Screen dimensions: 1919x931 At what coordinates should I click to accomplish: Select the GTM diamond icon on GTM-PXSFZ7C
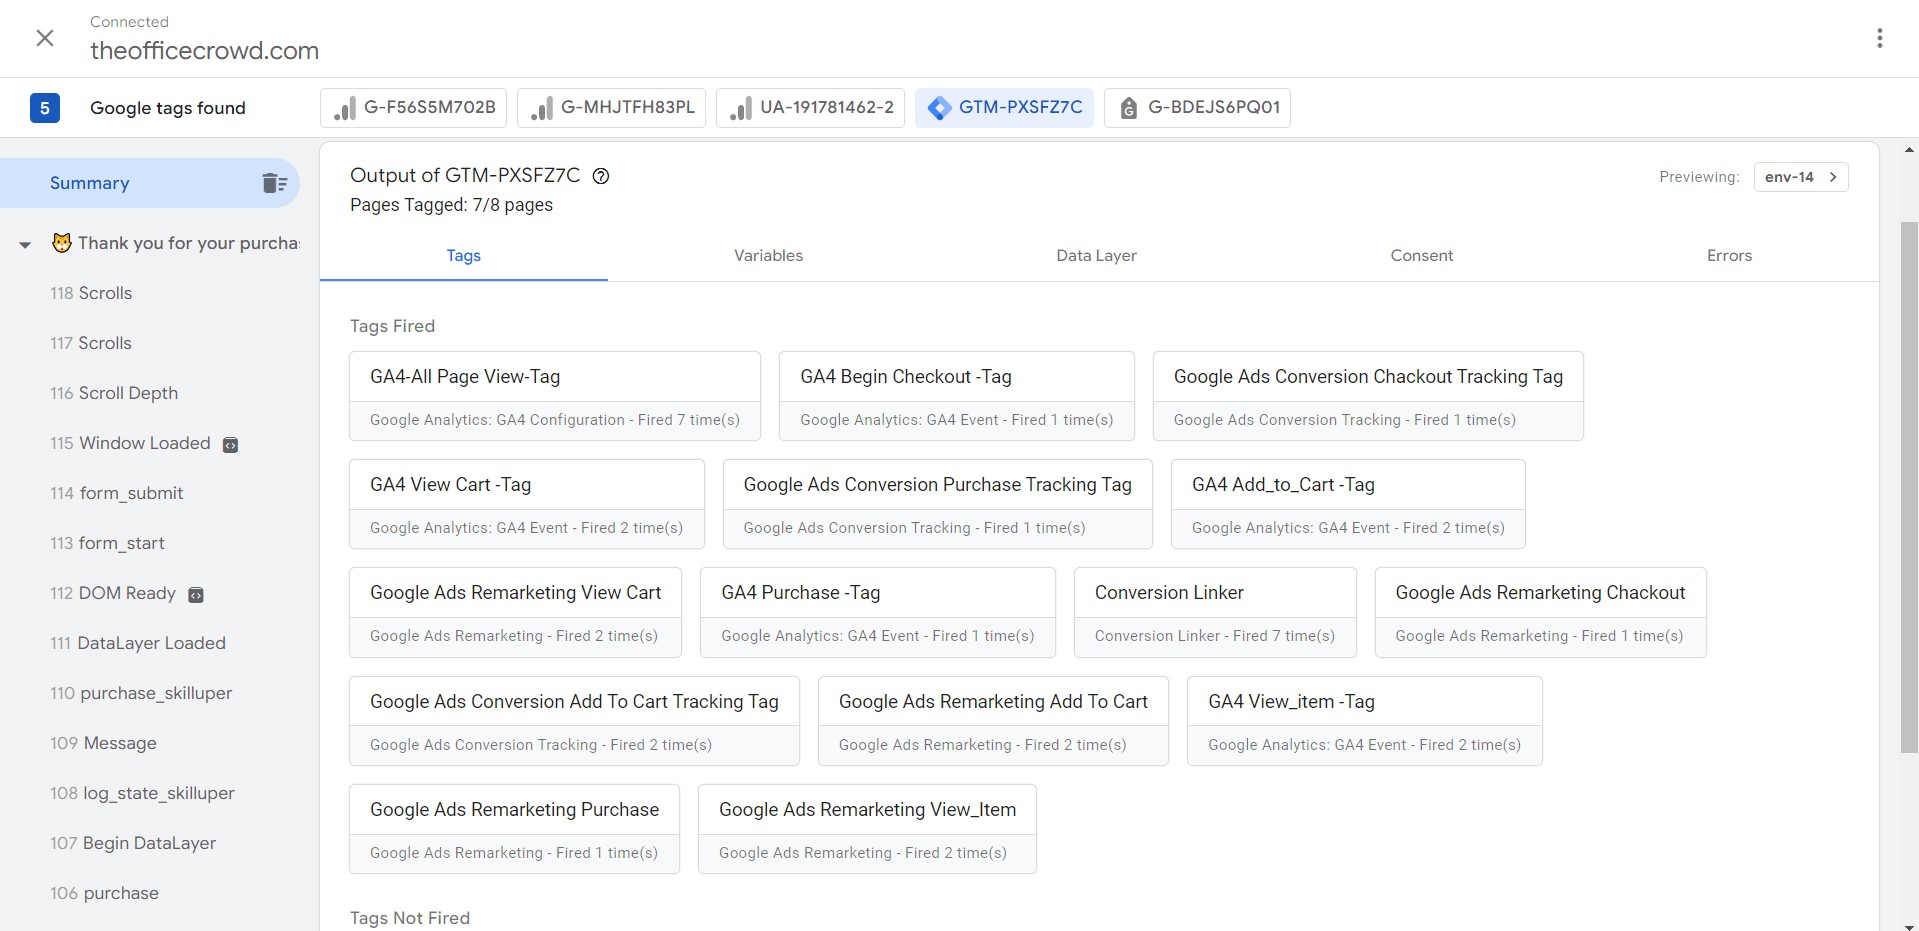point(938,107)
